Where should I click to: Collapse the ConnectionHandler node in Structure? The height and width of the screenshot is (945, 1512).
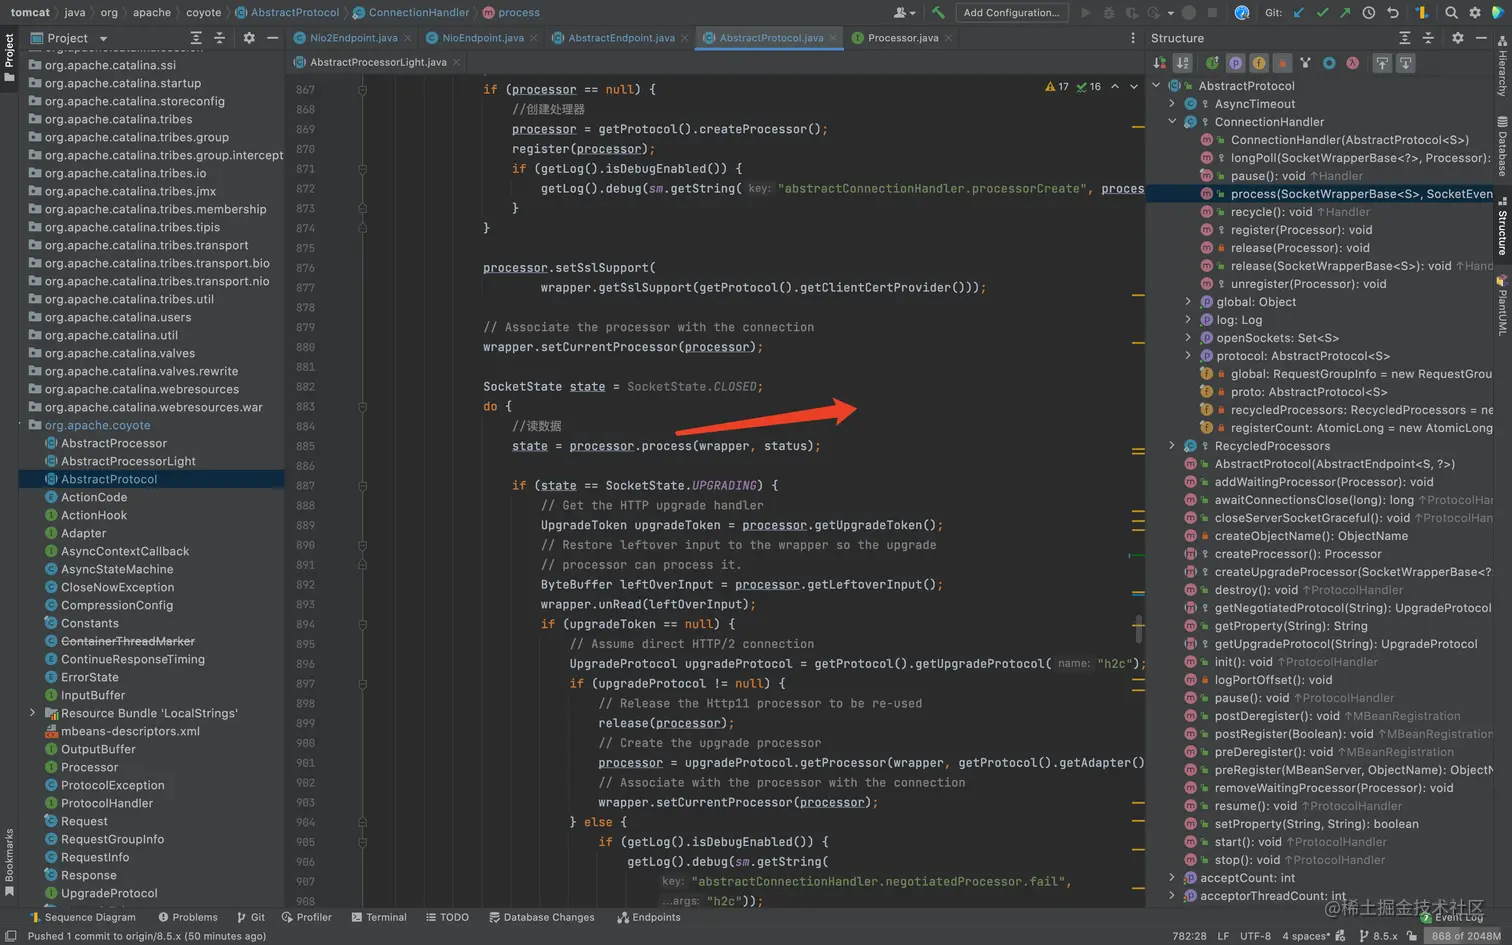tap(1172, 122)
